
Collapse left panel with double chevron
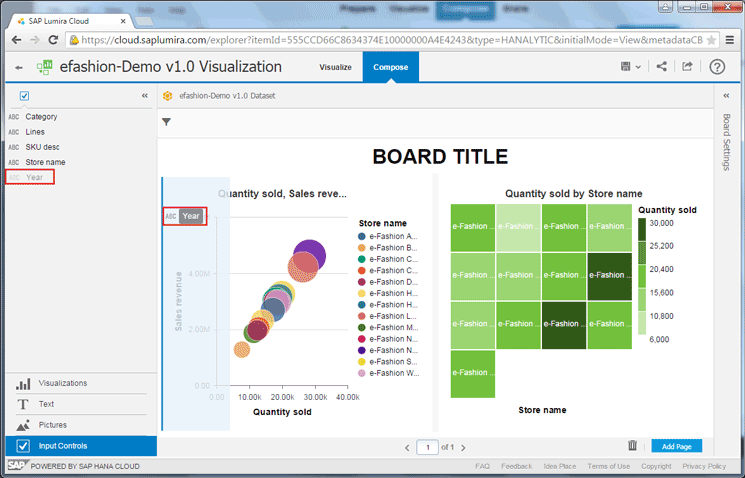[x=145, y=96]
